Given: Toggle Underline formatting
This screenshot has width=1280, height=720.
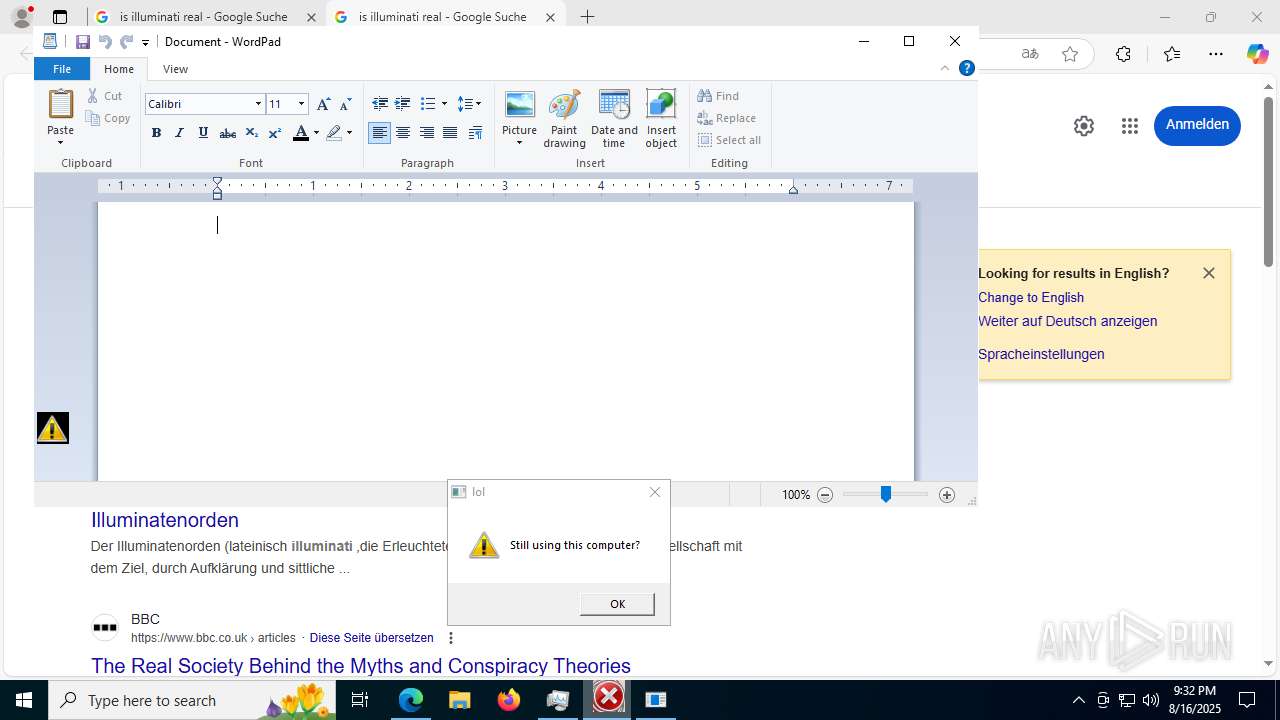Looking at the screenshot, I should (203, 133).
